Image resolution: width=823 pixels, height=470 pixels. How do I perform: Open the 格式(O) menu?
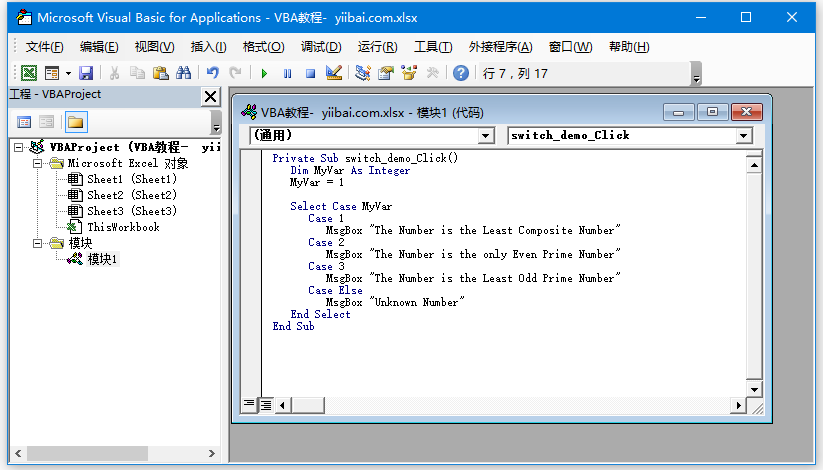click(263, 47)
